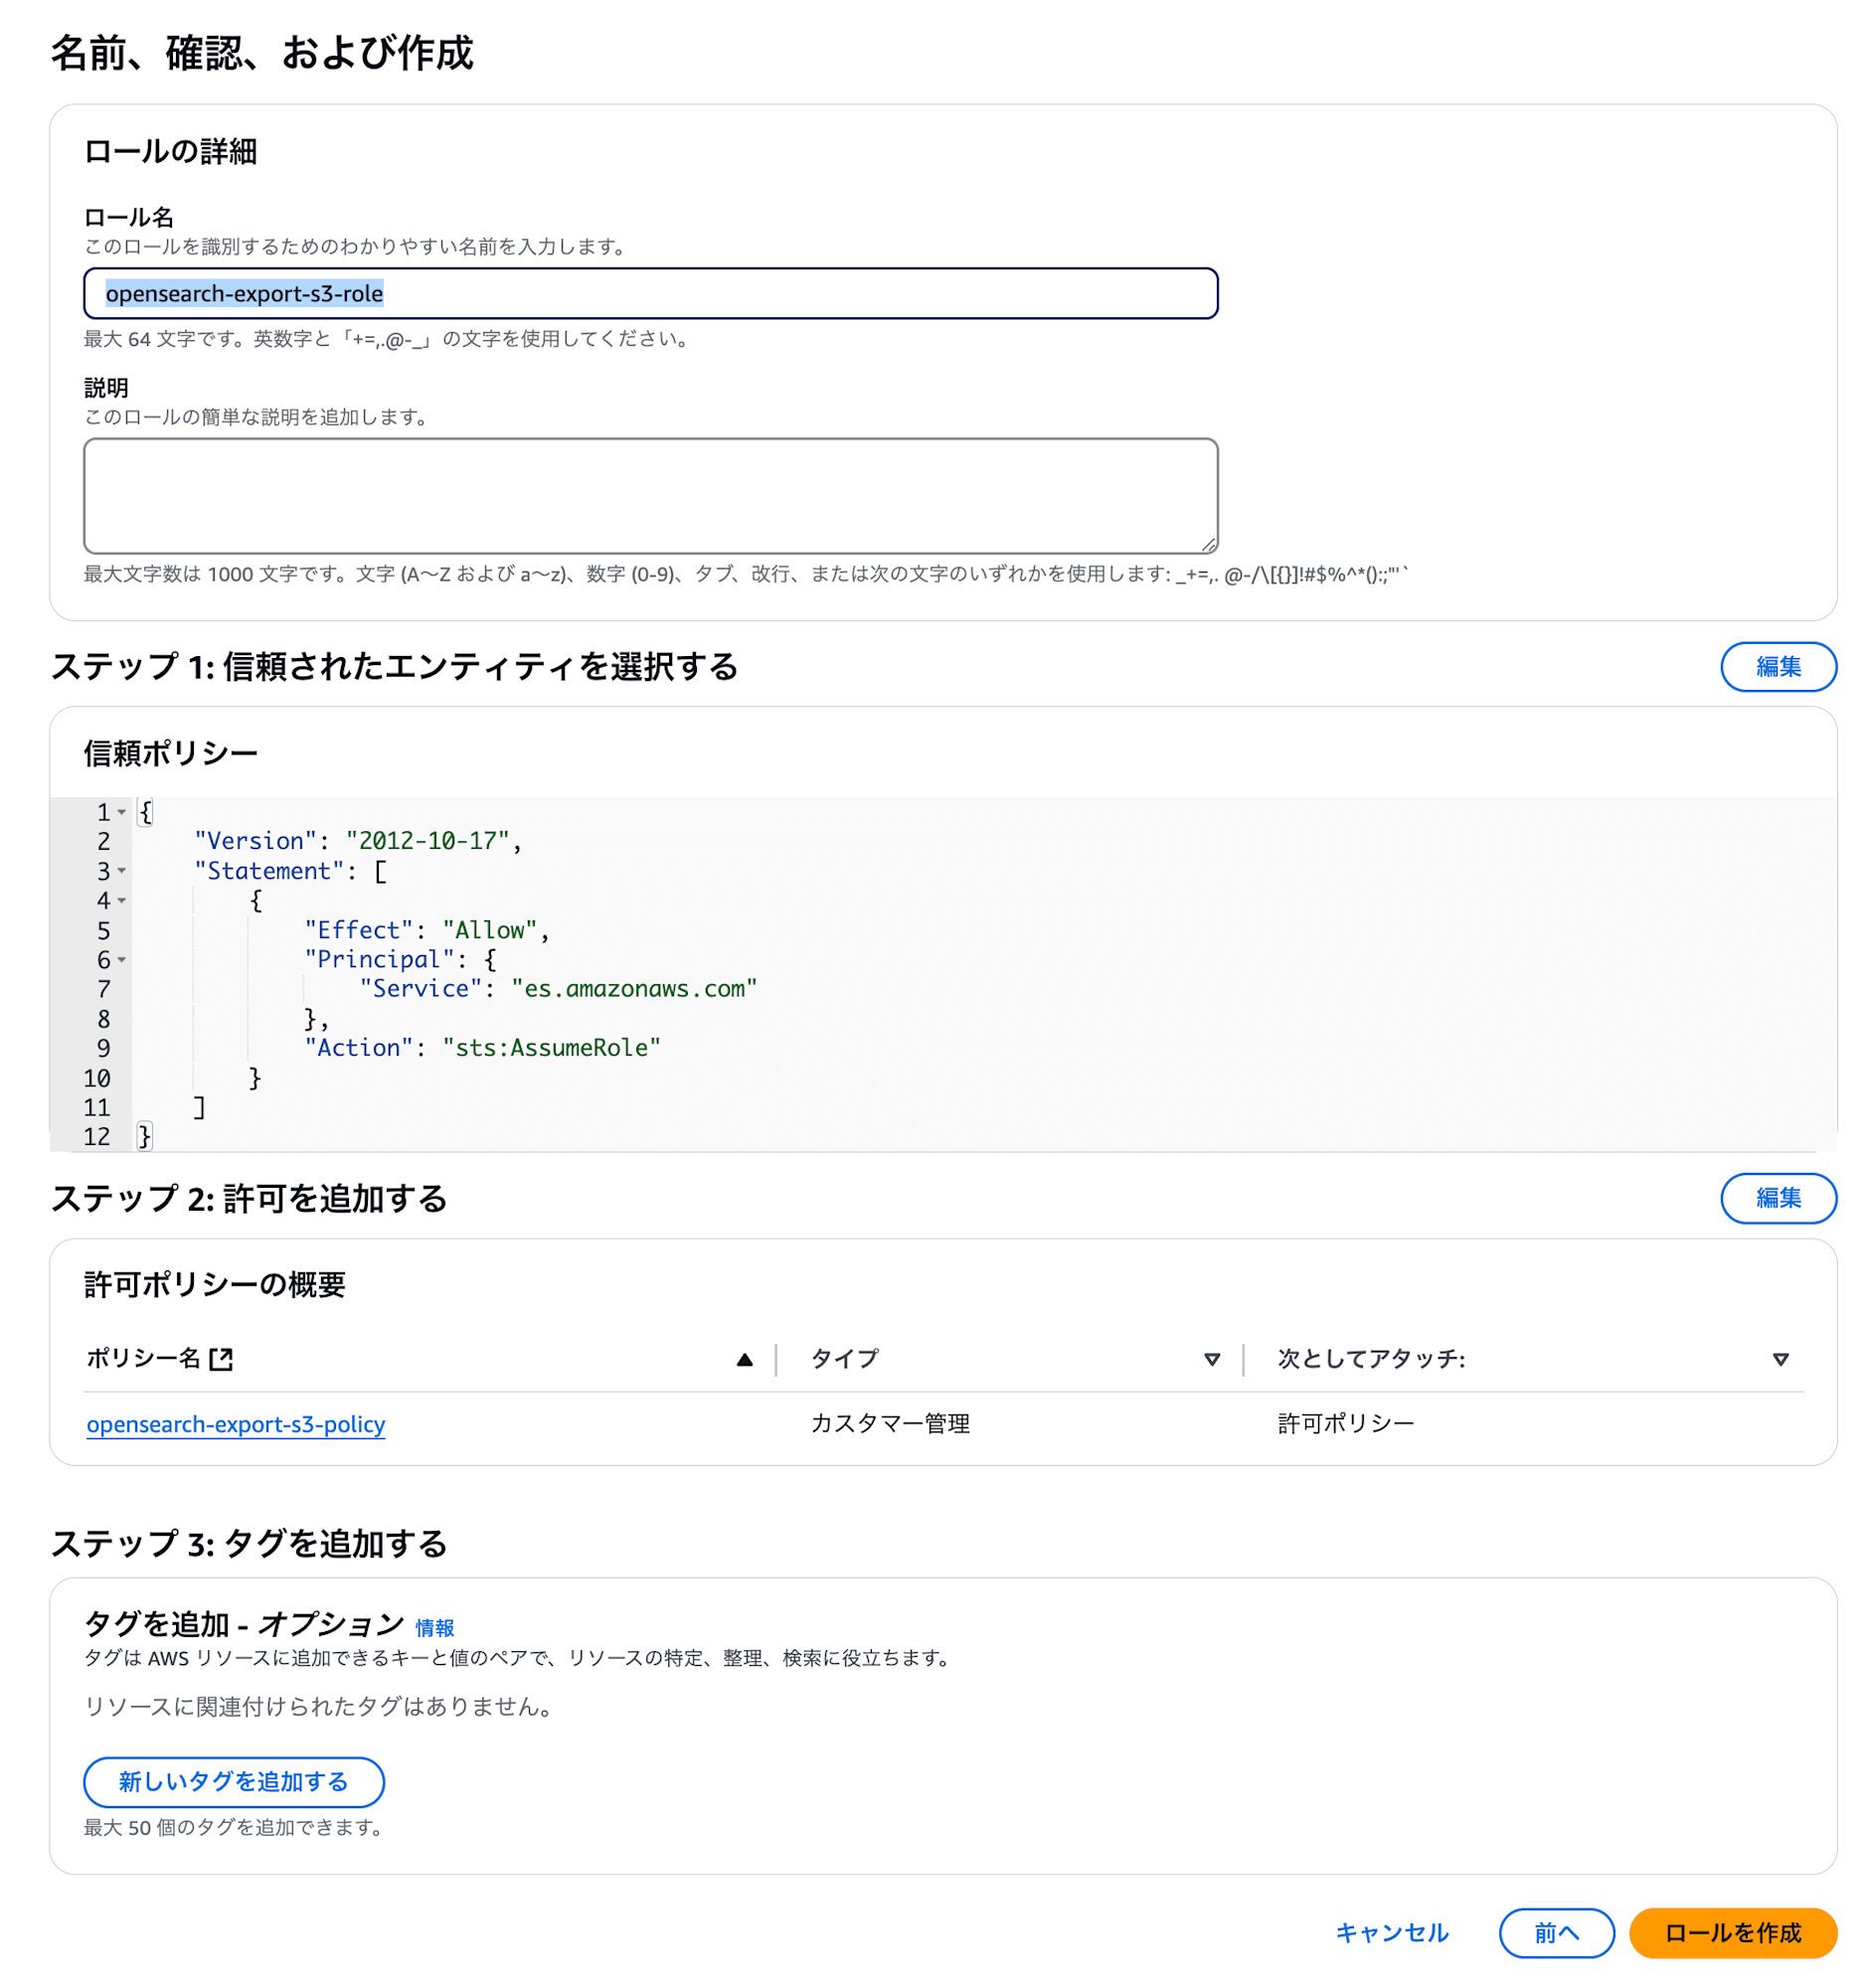Image resolution: width=1870 pixels, height=1988 pixels.
Task: Click the キャンセル link
Action: click(x=1391, y=1932)
